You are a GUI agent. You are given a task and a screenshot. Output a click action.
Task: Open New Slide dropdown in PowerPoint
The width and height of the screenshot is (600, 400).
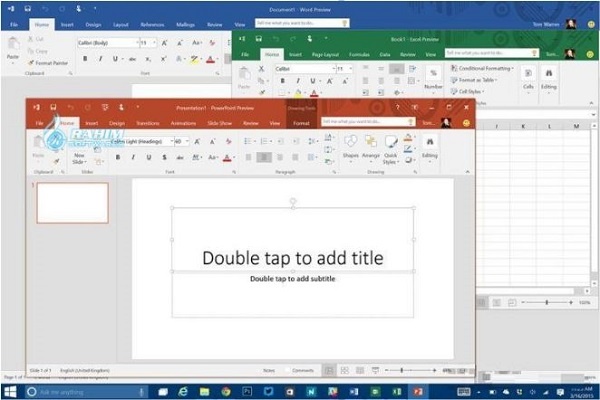click(x=79, y=159)
